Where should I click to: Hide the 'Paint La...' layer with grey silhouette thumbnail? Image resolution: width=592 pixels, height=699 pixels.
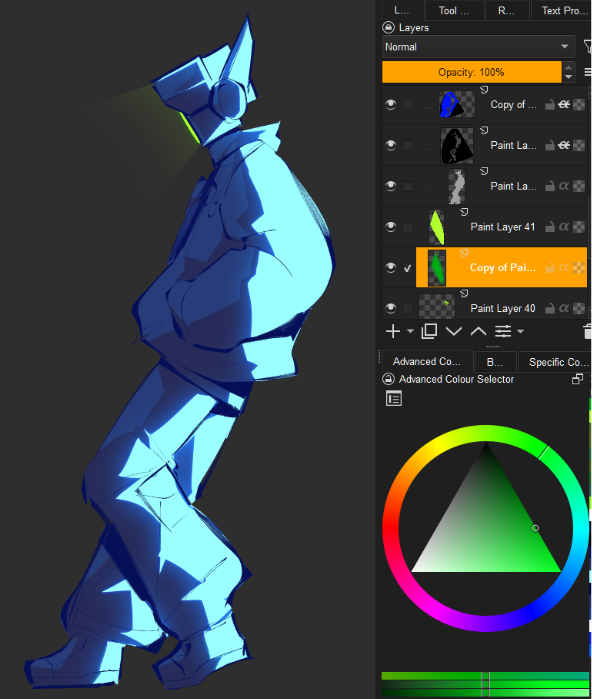pyautogui.click(x=391, y=186)
